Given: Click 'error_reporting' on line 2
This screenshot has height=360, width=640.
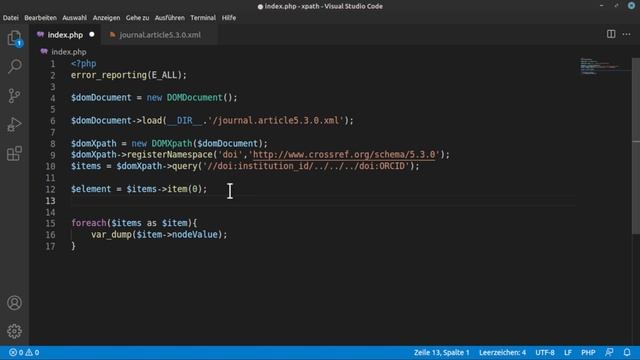Looking at the screenshot, I should 109,75.
